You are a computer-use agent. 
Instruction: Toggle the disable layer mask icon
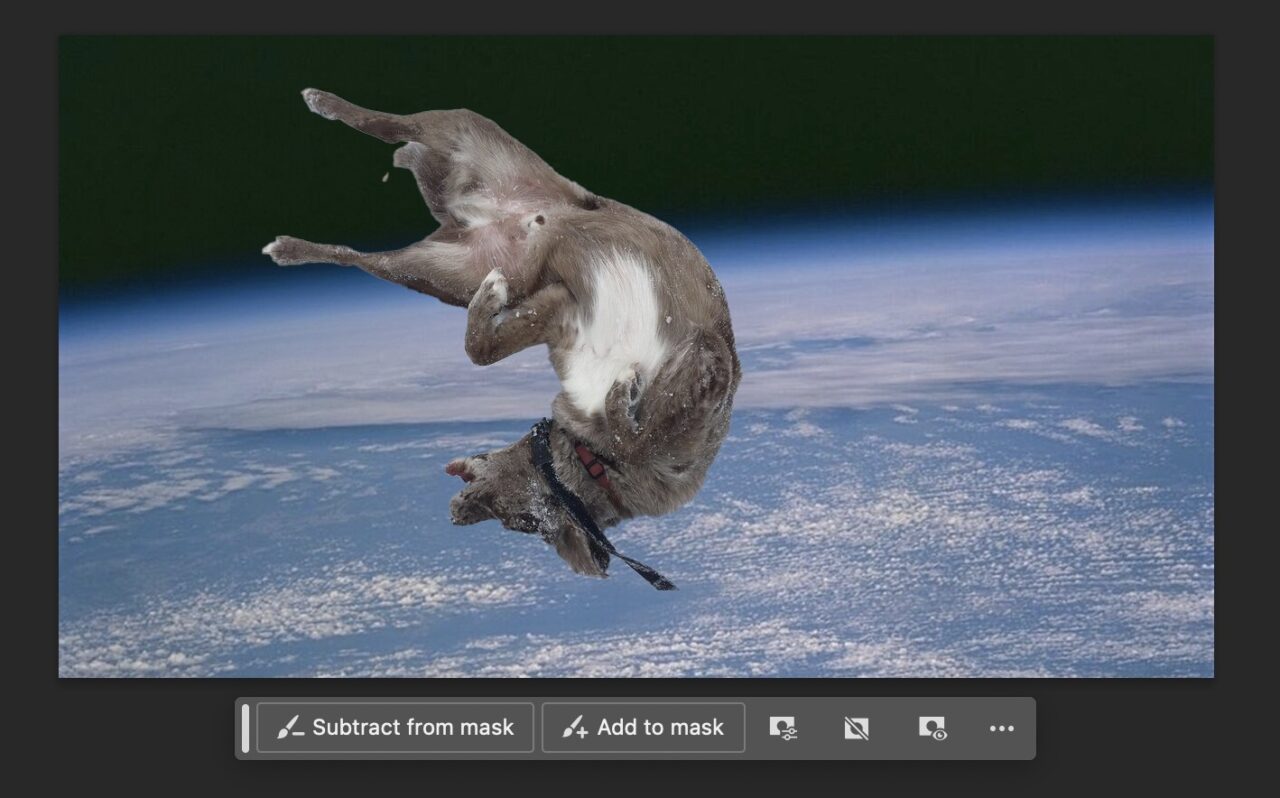tap(856, 728)
